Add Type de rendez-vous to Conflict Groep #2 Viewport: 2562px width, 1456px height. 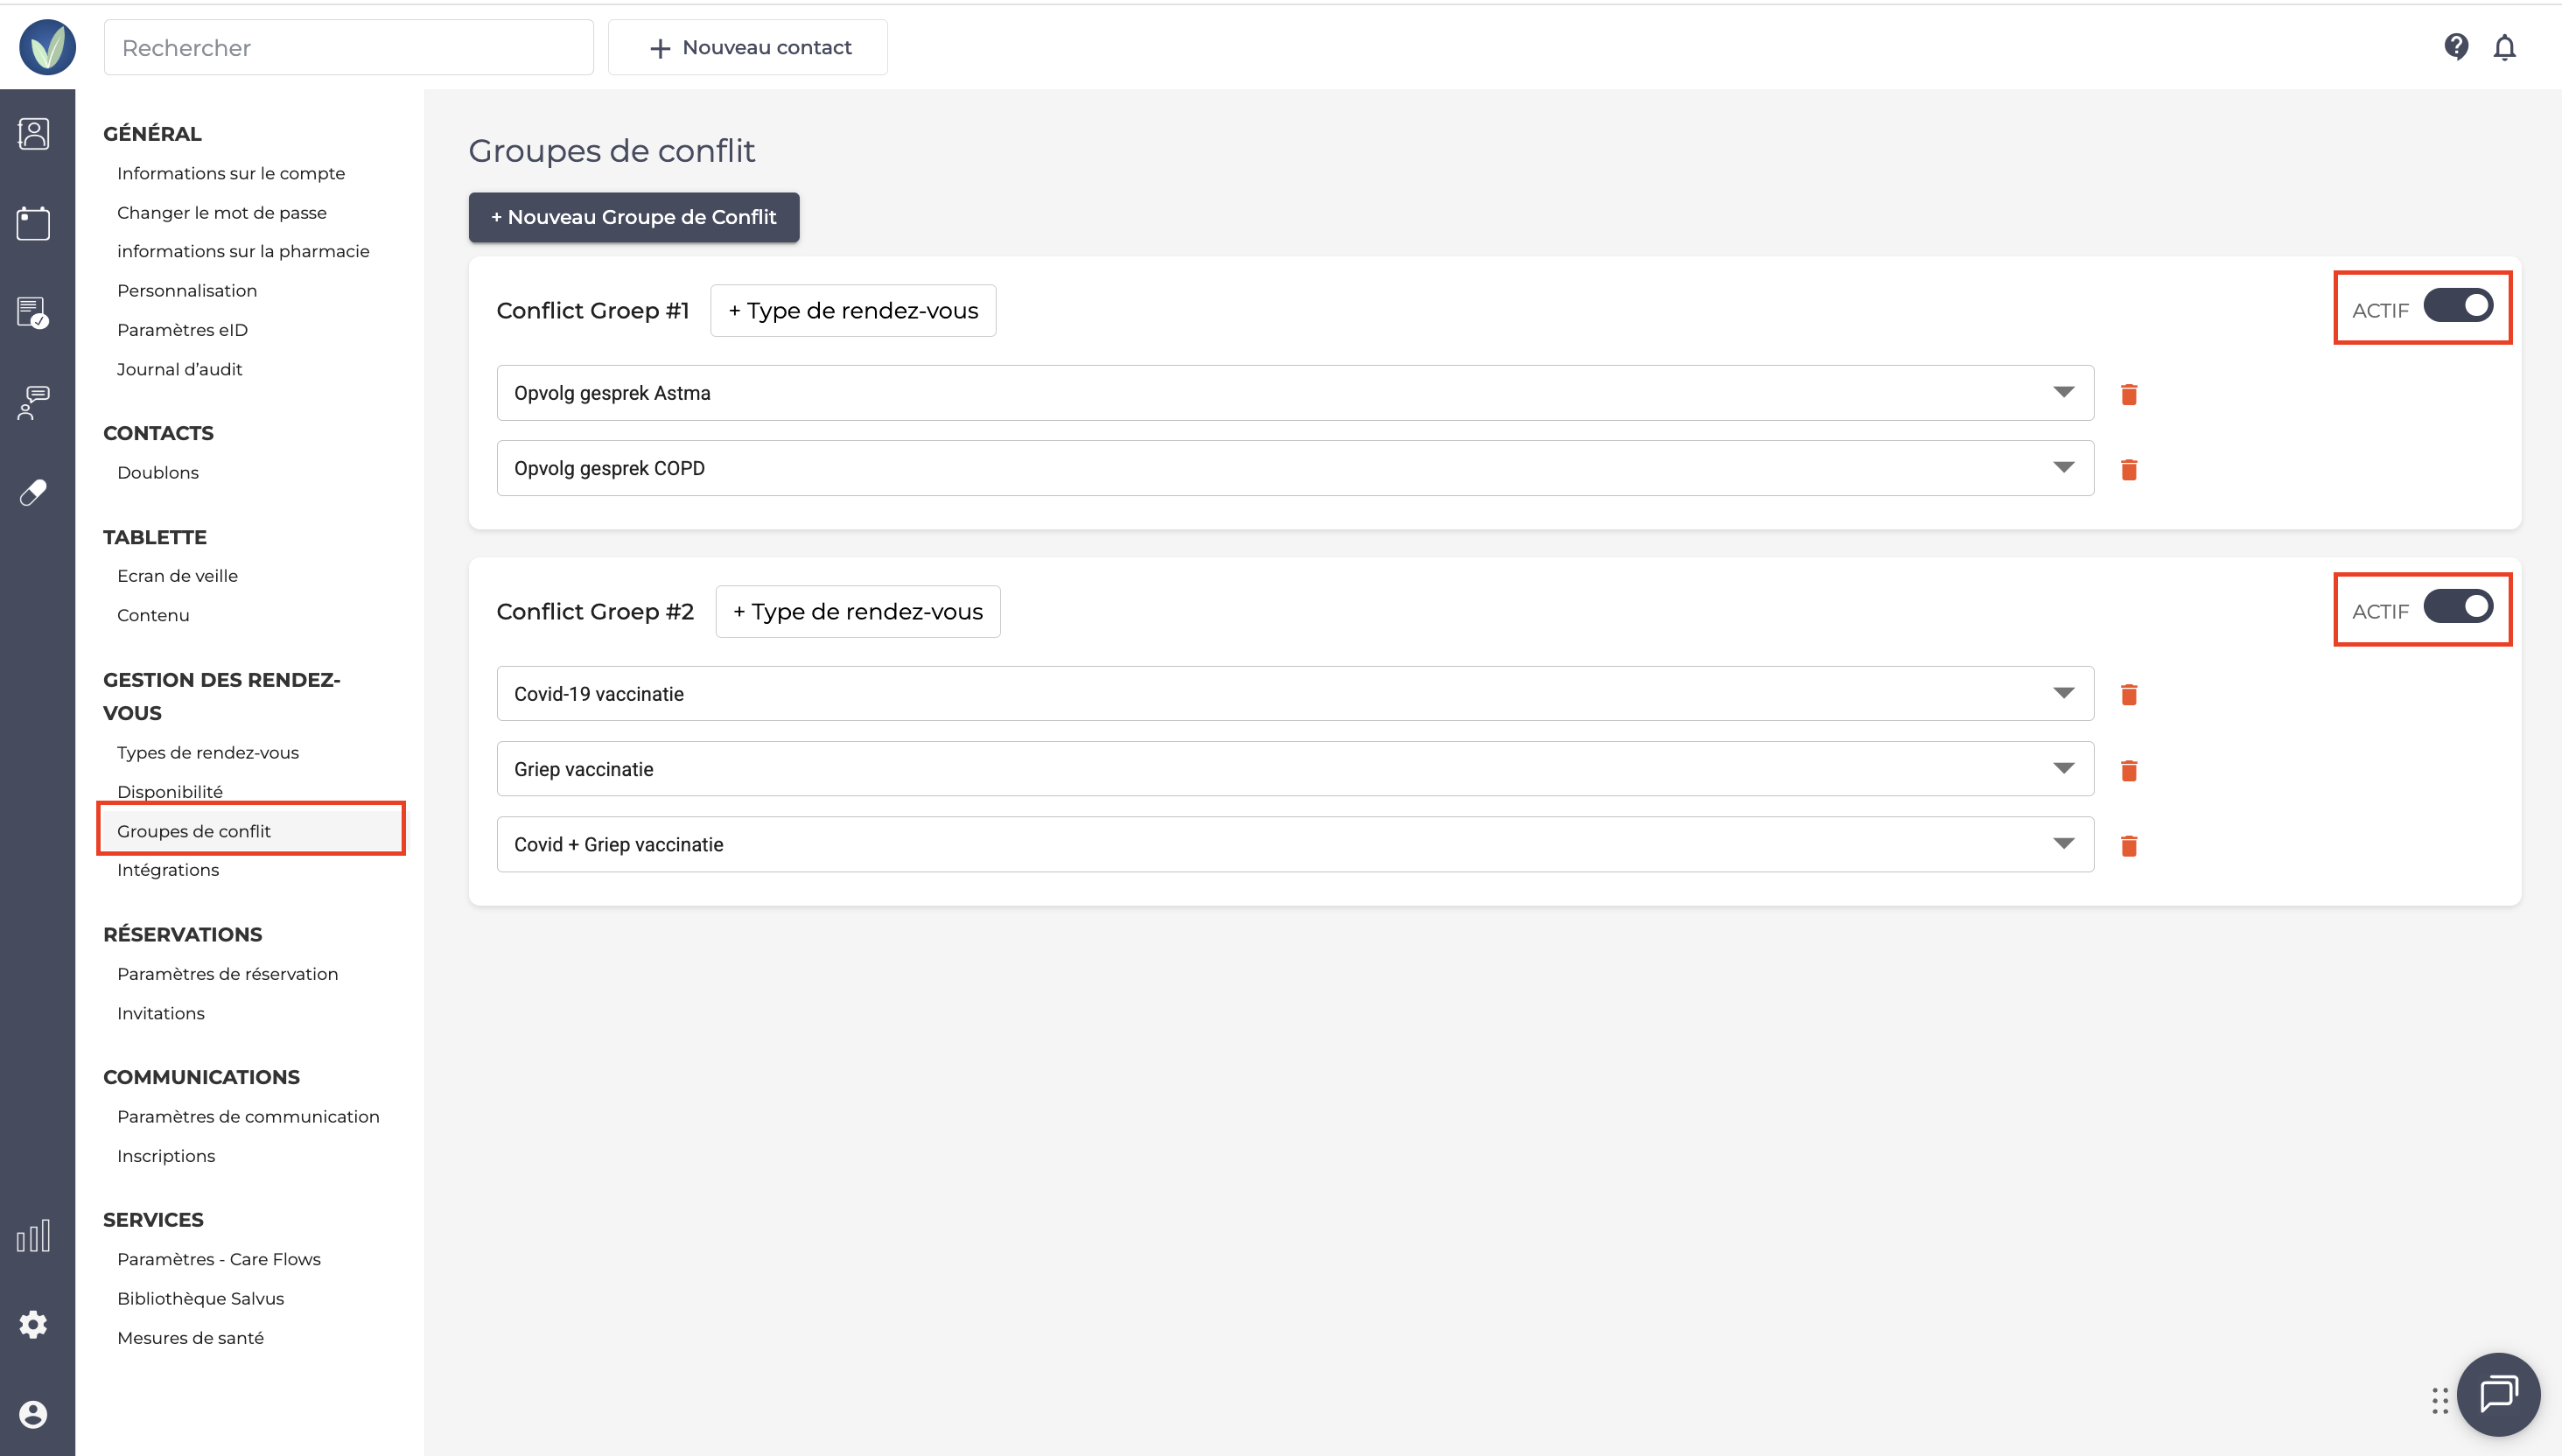coord(858,611)
